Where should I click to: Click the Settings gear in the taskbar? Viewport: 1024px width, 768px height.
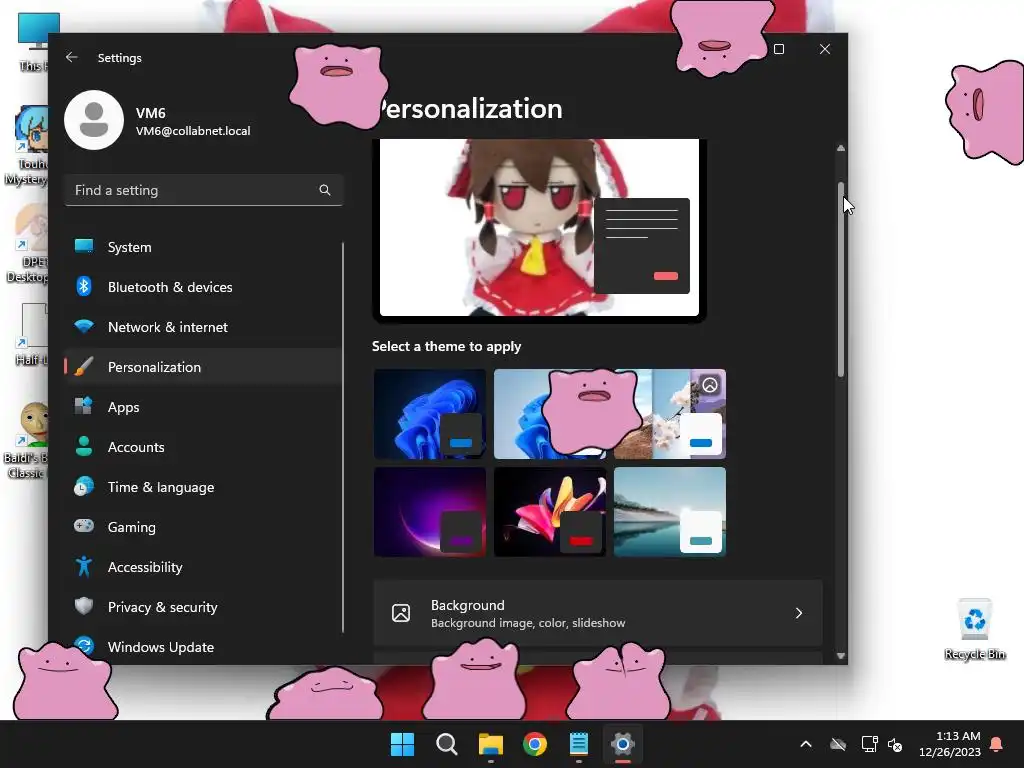pyautogui.click(x=623, y=744)
